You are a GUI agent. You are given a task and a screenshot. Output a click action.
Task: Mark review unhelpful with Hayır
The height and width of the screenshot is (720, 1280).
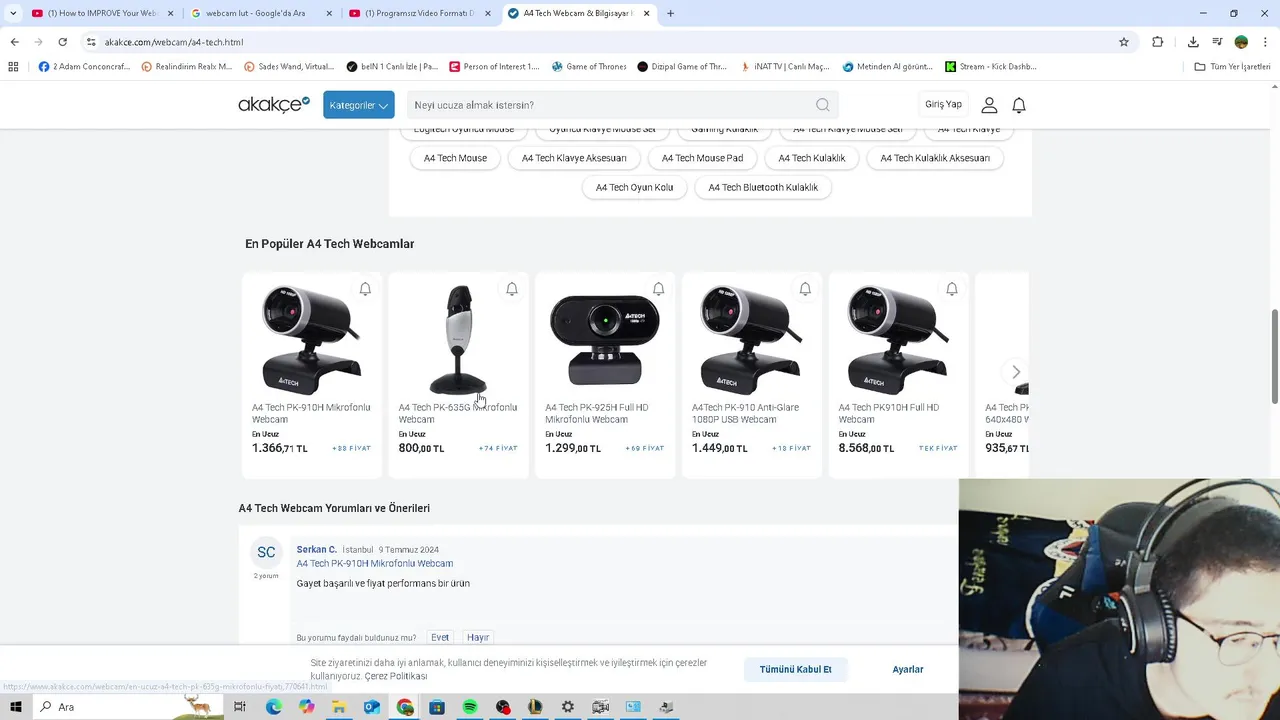[478, 637]
